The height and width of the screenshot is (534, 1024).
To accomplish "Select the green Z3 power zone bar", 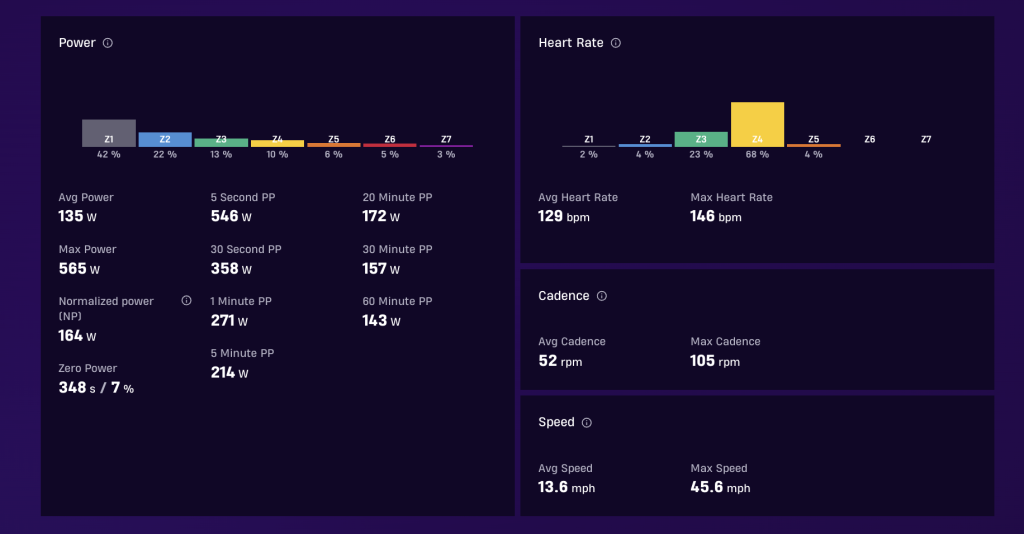I will point(221,142).
